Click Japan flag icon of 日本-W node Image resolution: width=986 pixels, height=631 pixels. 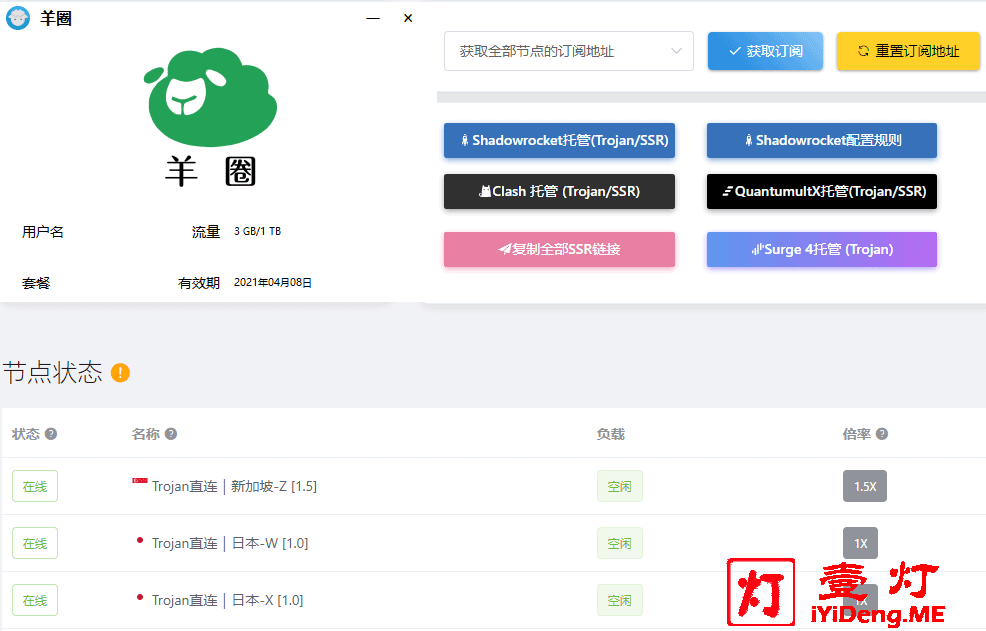140,540
